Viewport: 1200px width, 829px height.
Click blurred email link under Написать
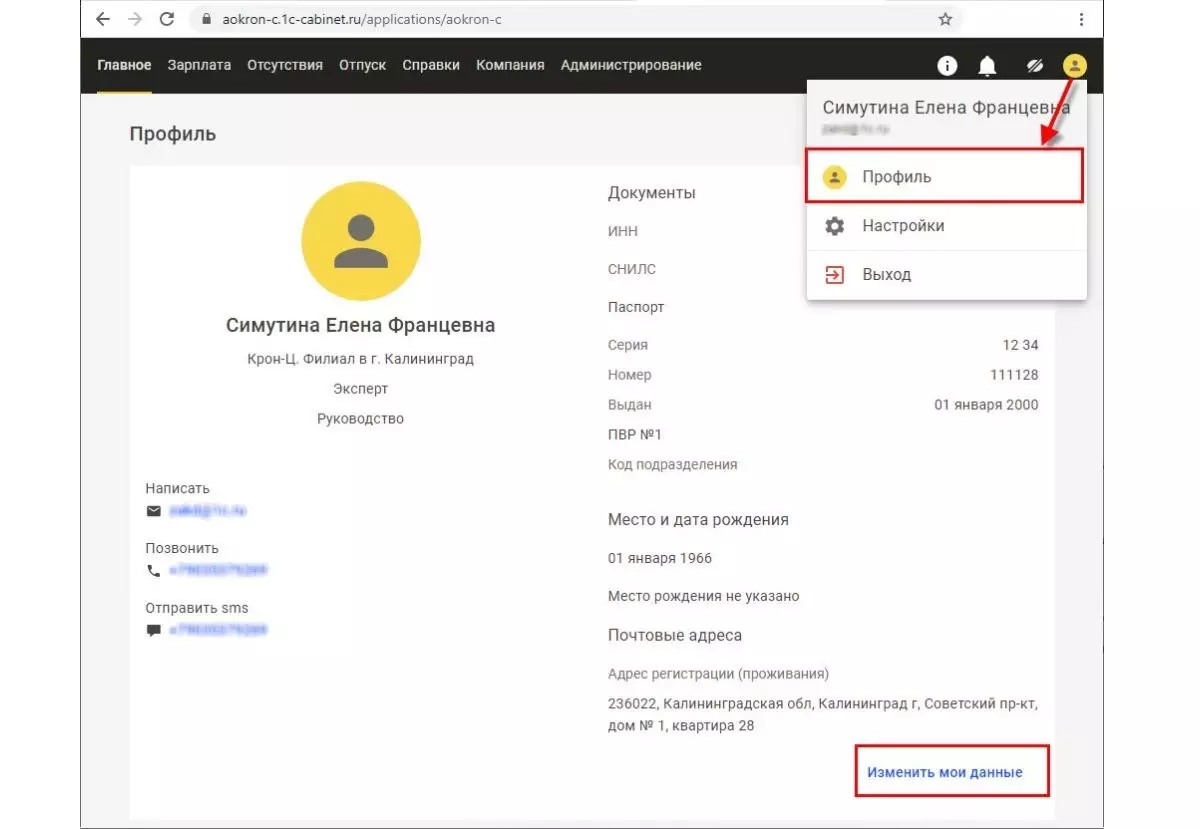click(x=207, y=511)
